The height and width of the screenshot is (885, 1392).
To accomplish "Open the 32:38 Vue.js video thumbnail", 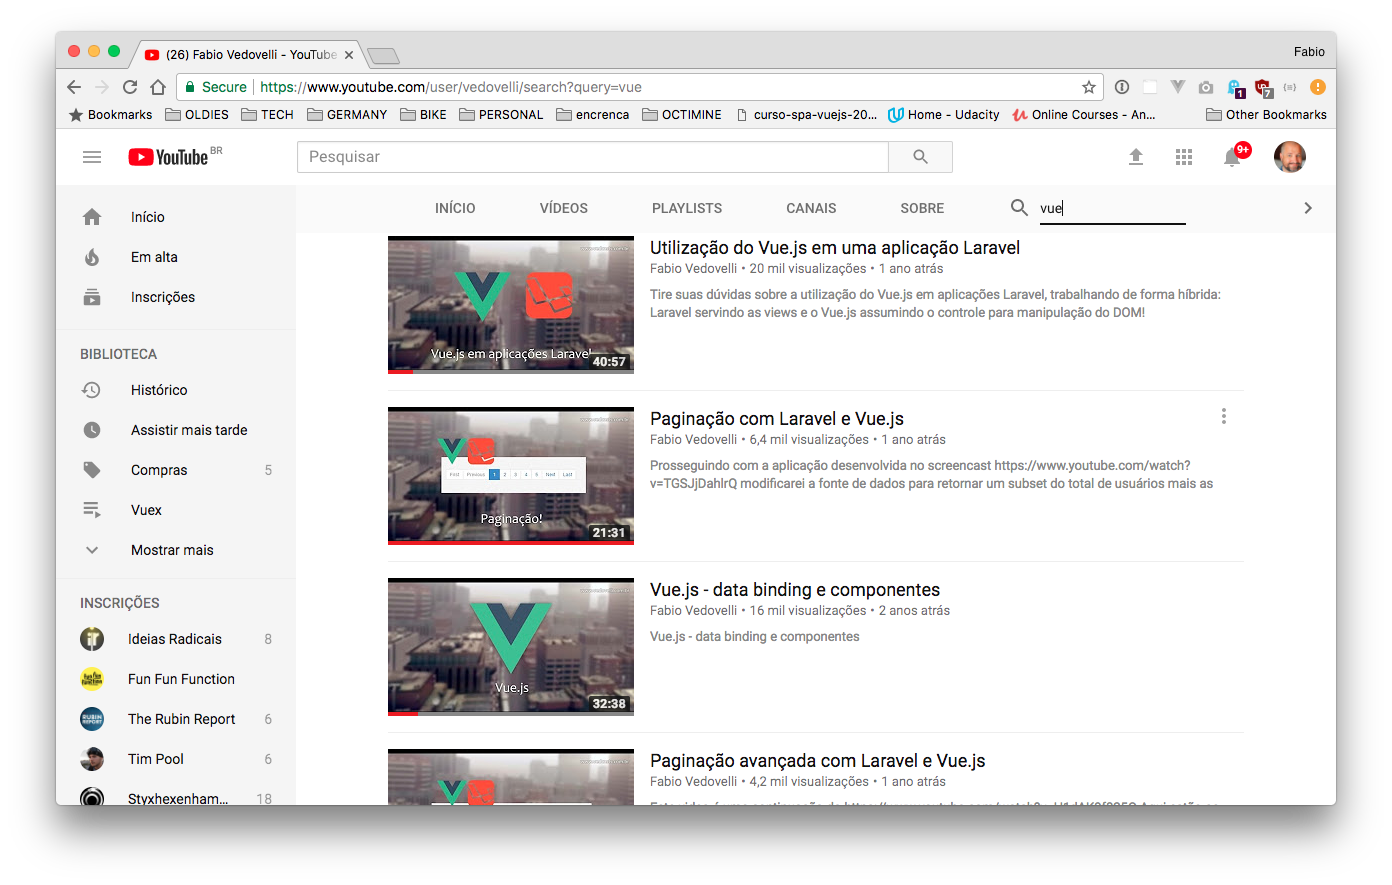I will 511,646.
